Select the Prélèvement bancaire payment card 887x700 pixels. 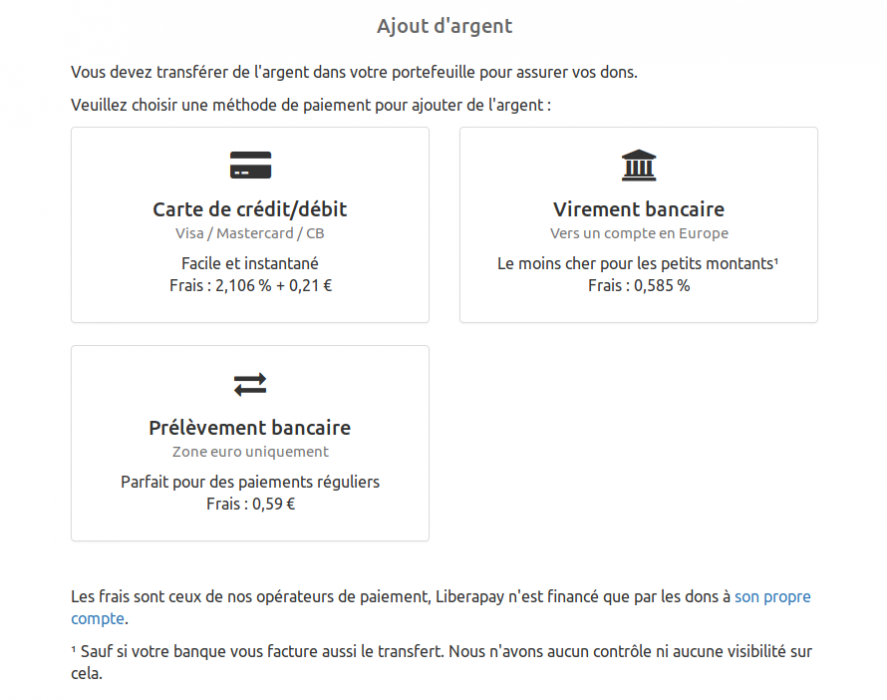click(249, 442)
